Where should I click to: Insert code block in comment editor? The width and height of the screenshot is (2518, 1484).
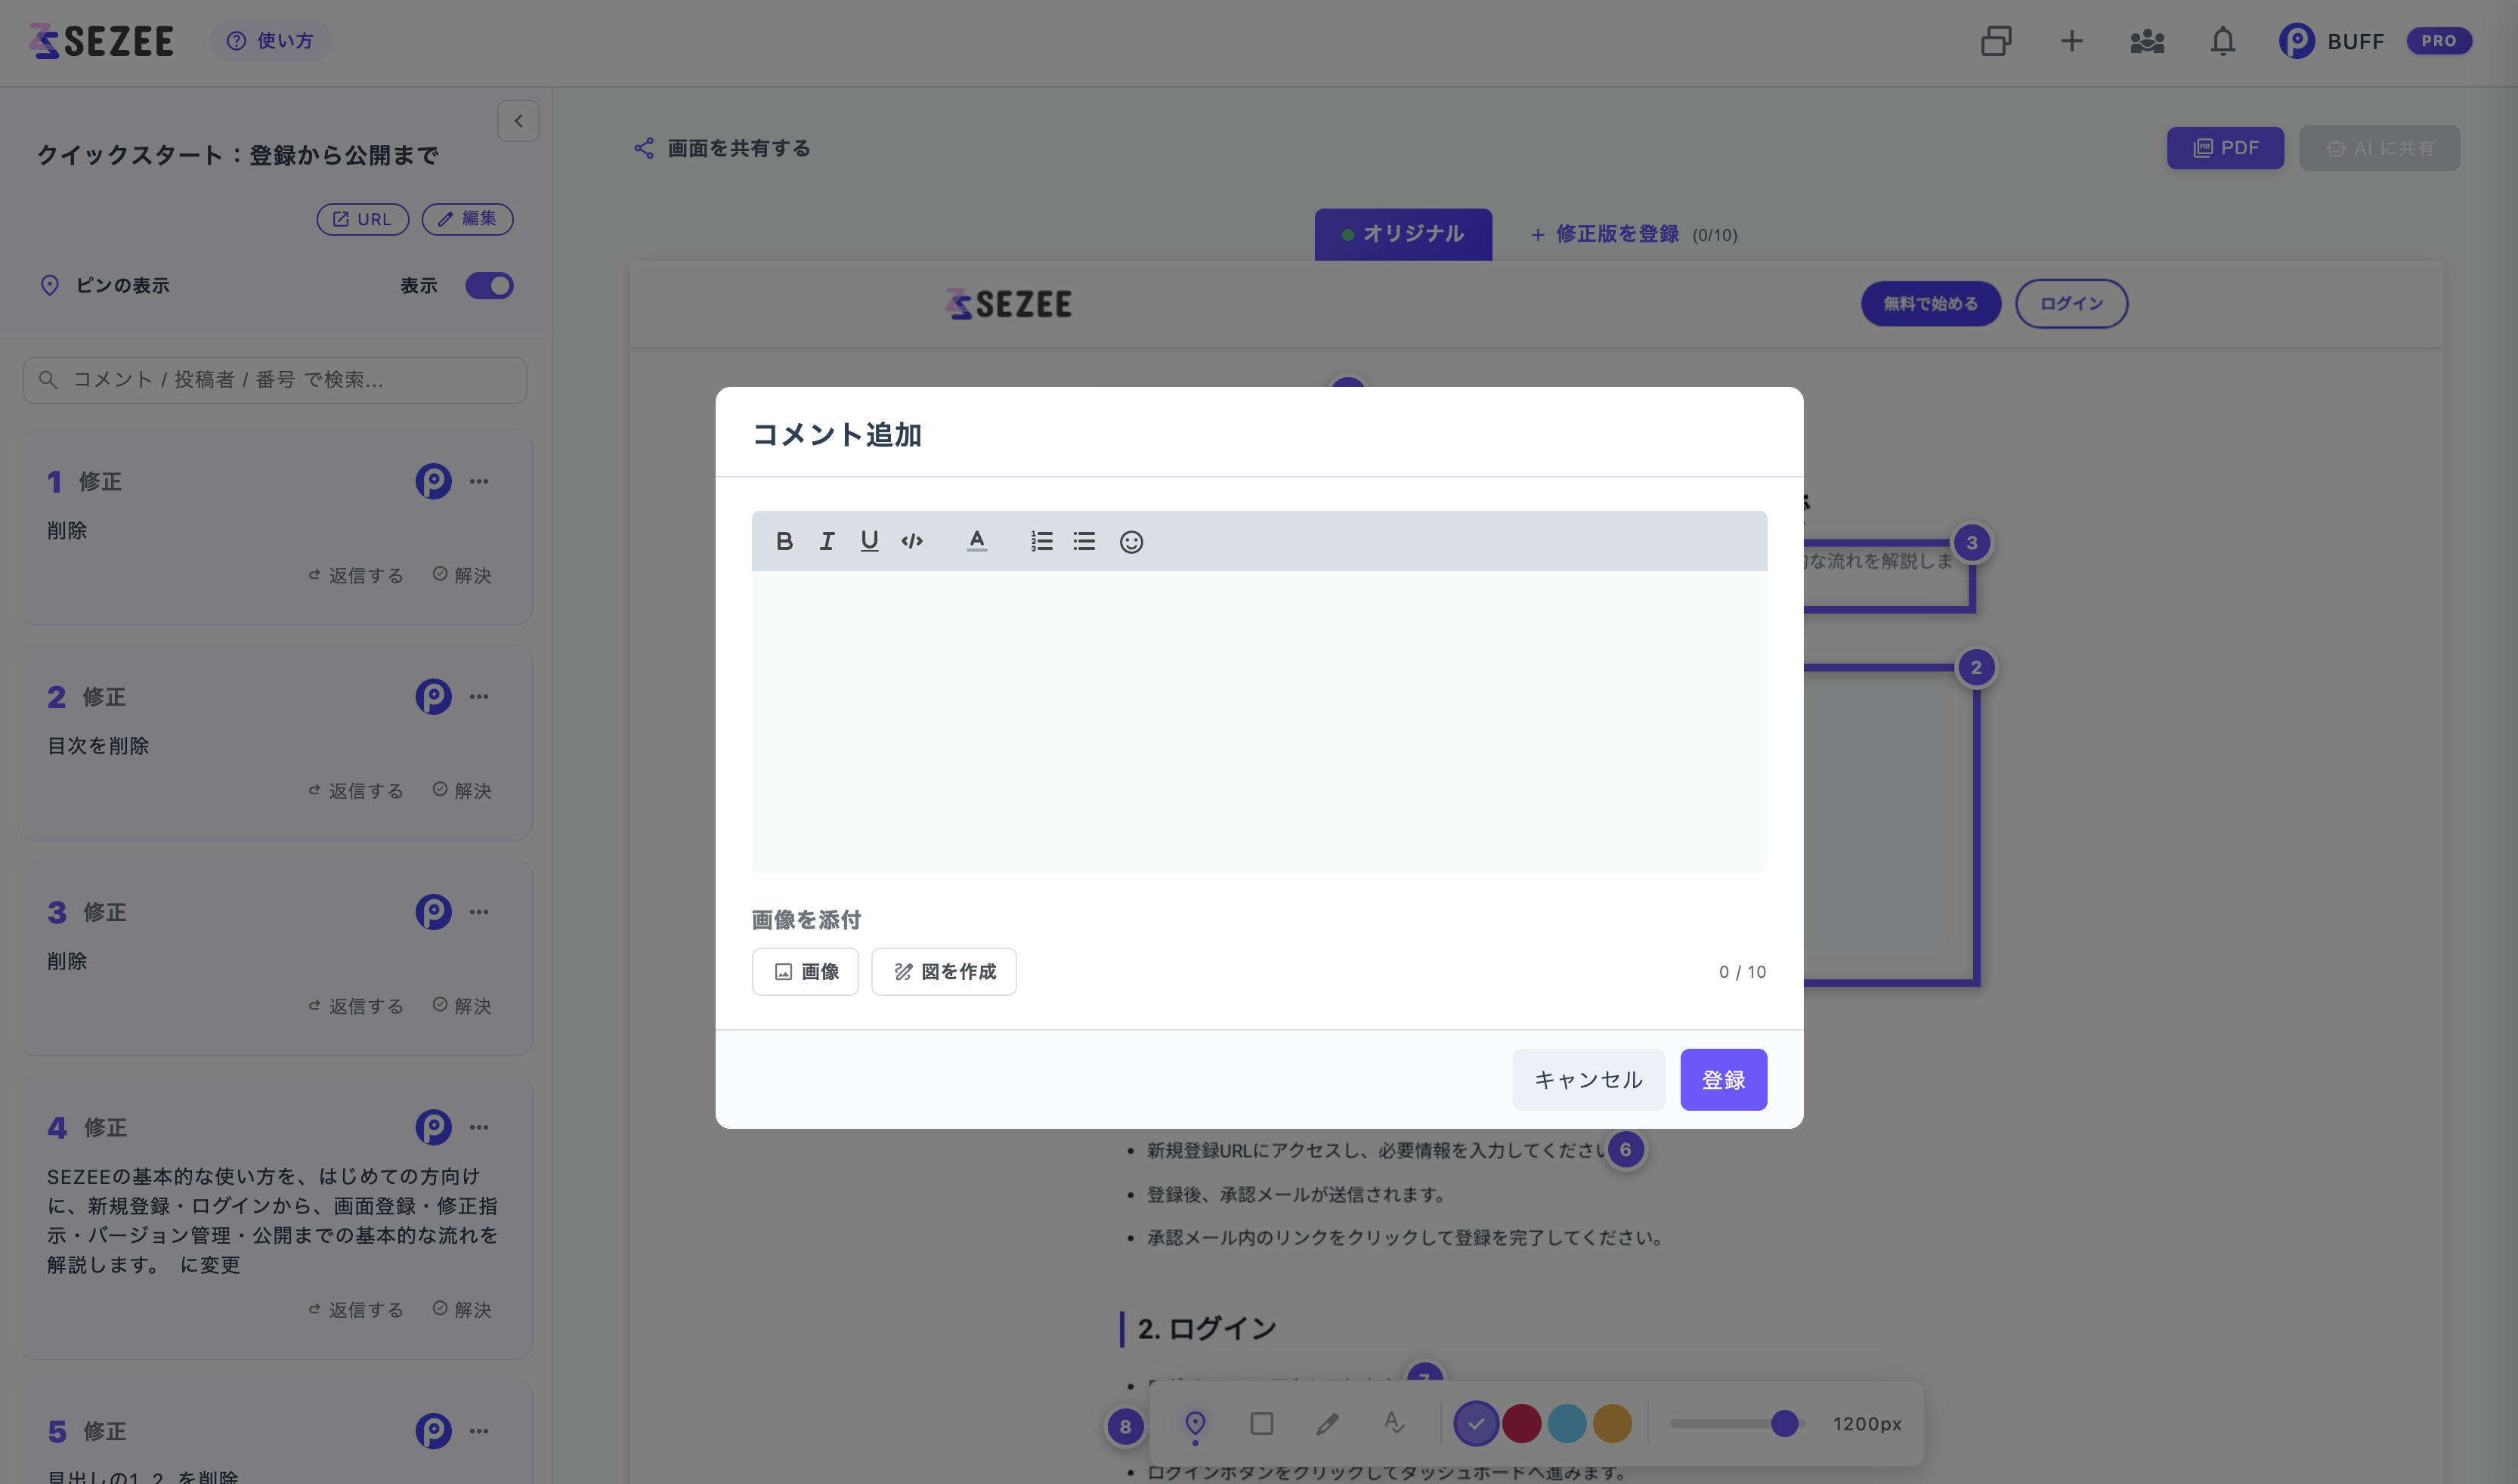click(912, 541)
